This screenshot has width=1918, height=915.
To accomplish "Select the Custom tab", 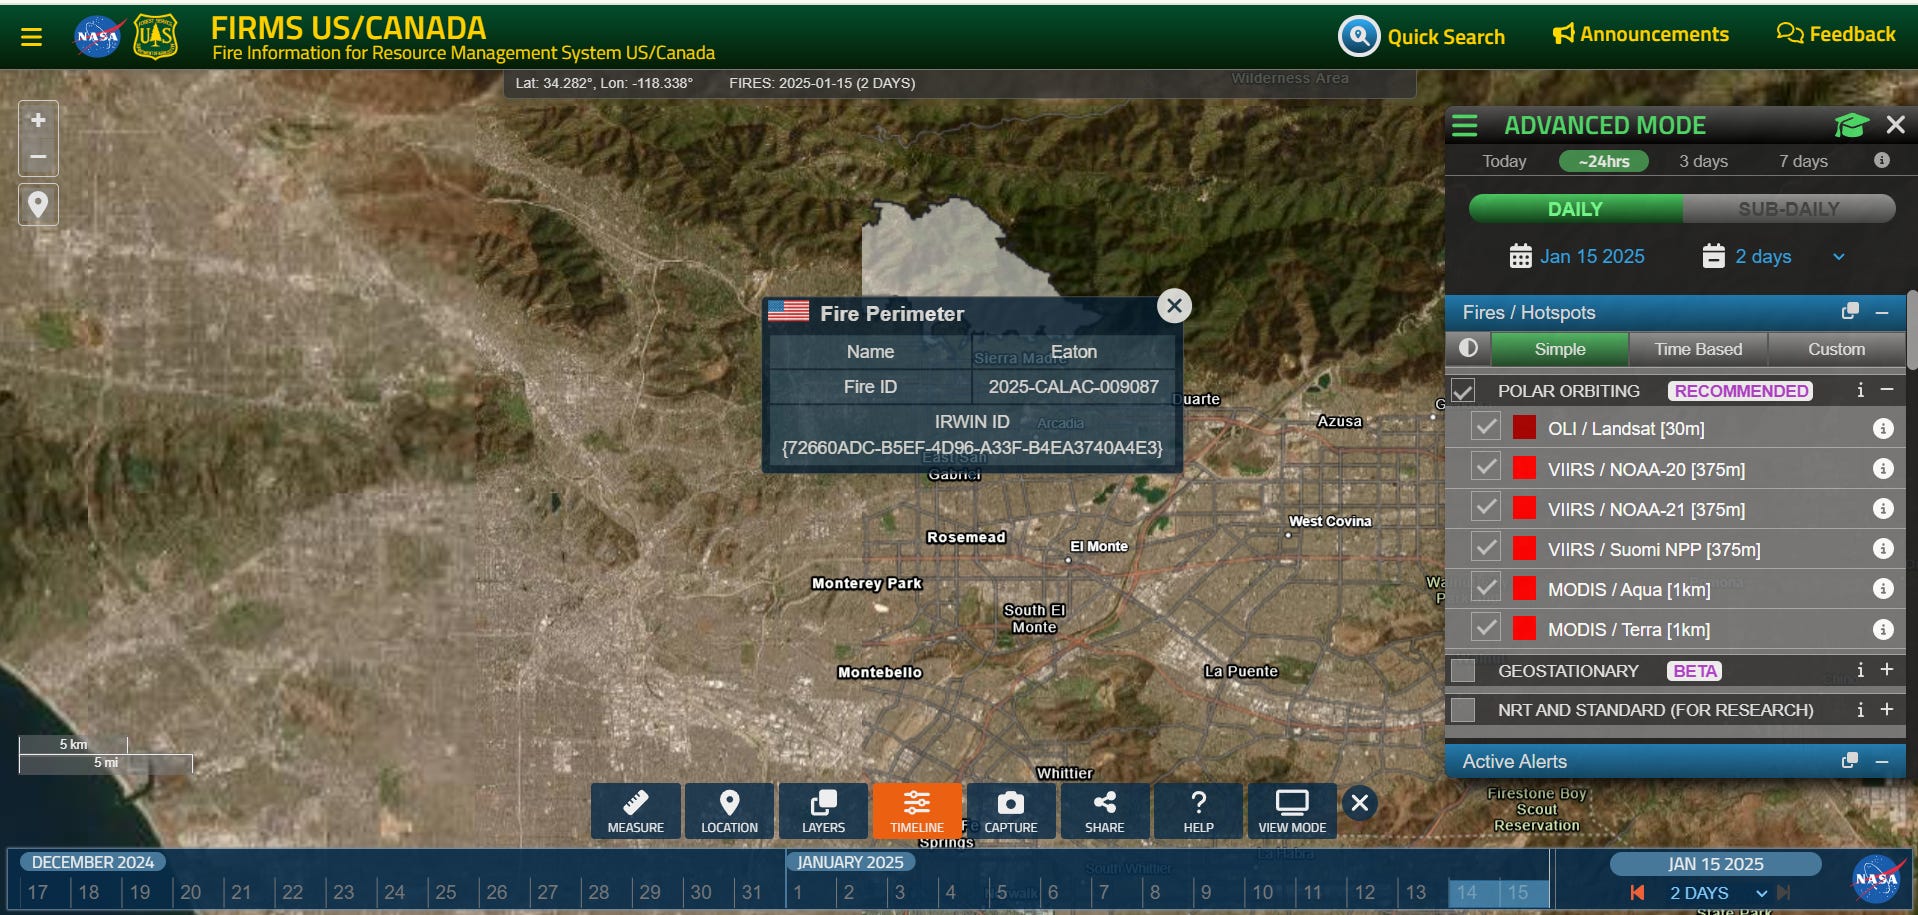I will tap(1836, 349).
